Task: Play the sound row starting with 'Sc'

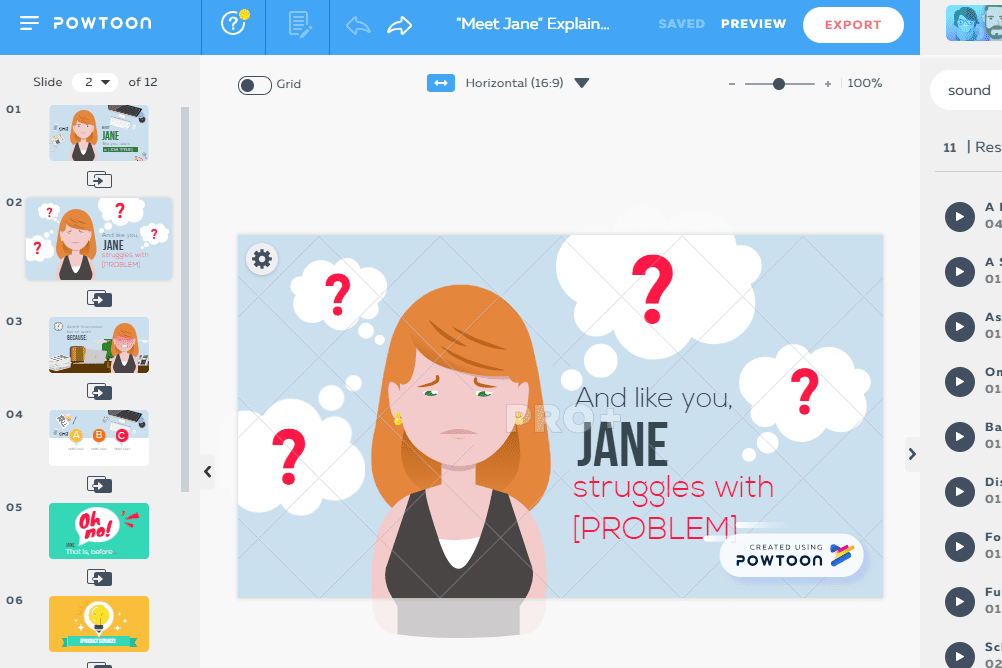Action: [959, 656]
